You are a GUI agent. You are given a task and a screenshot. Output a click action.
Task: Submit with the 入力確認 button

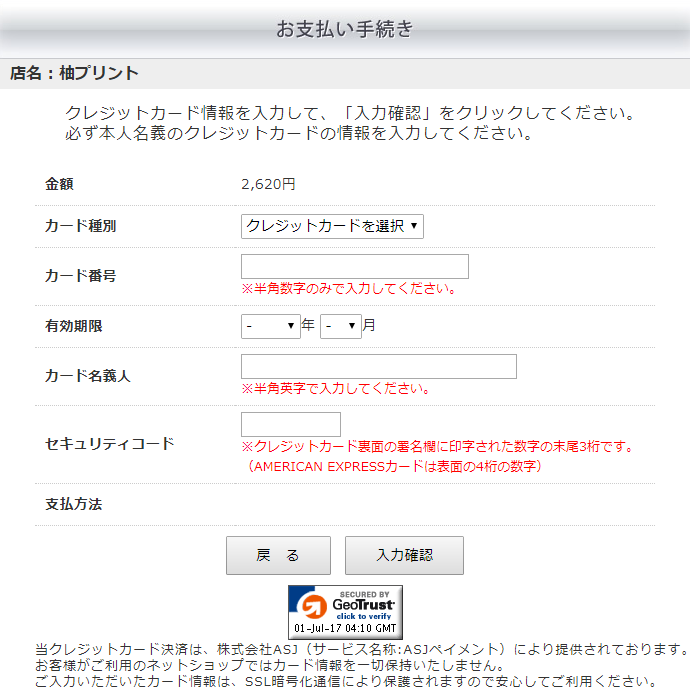[x=404, y=556]
